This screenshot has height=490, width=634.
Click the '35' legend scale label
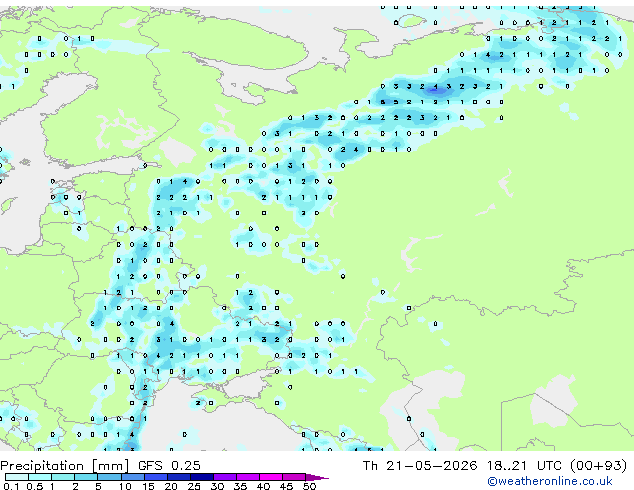click(240, 486)
